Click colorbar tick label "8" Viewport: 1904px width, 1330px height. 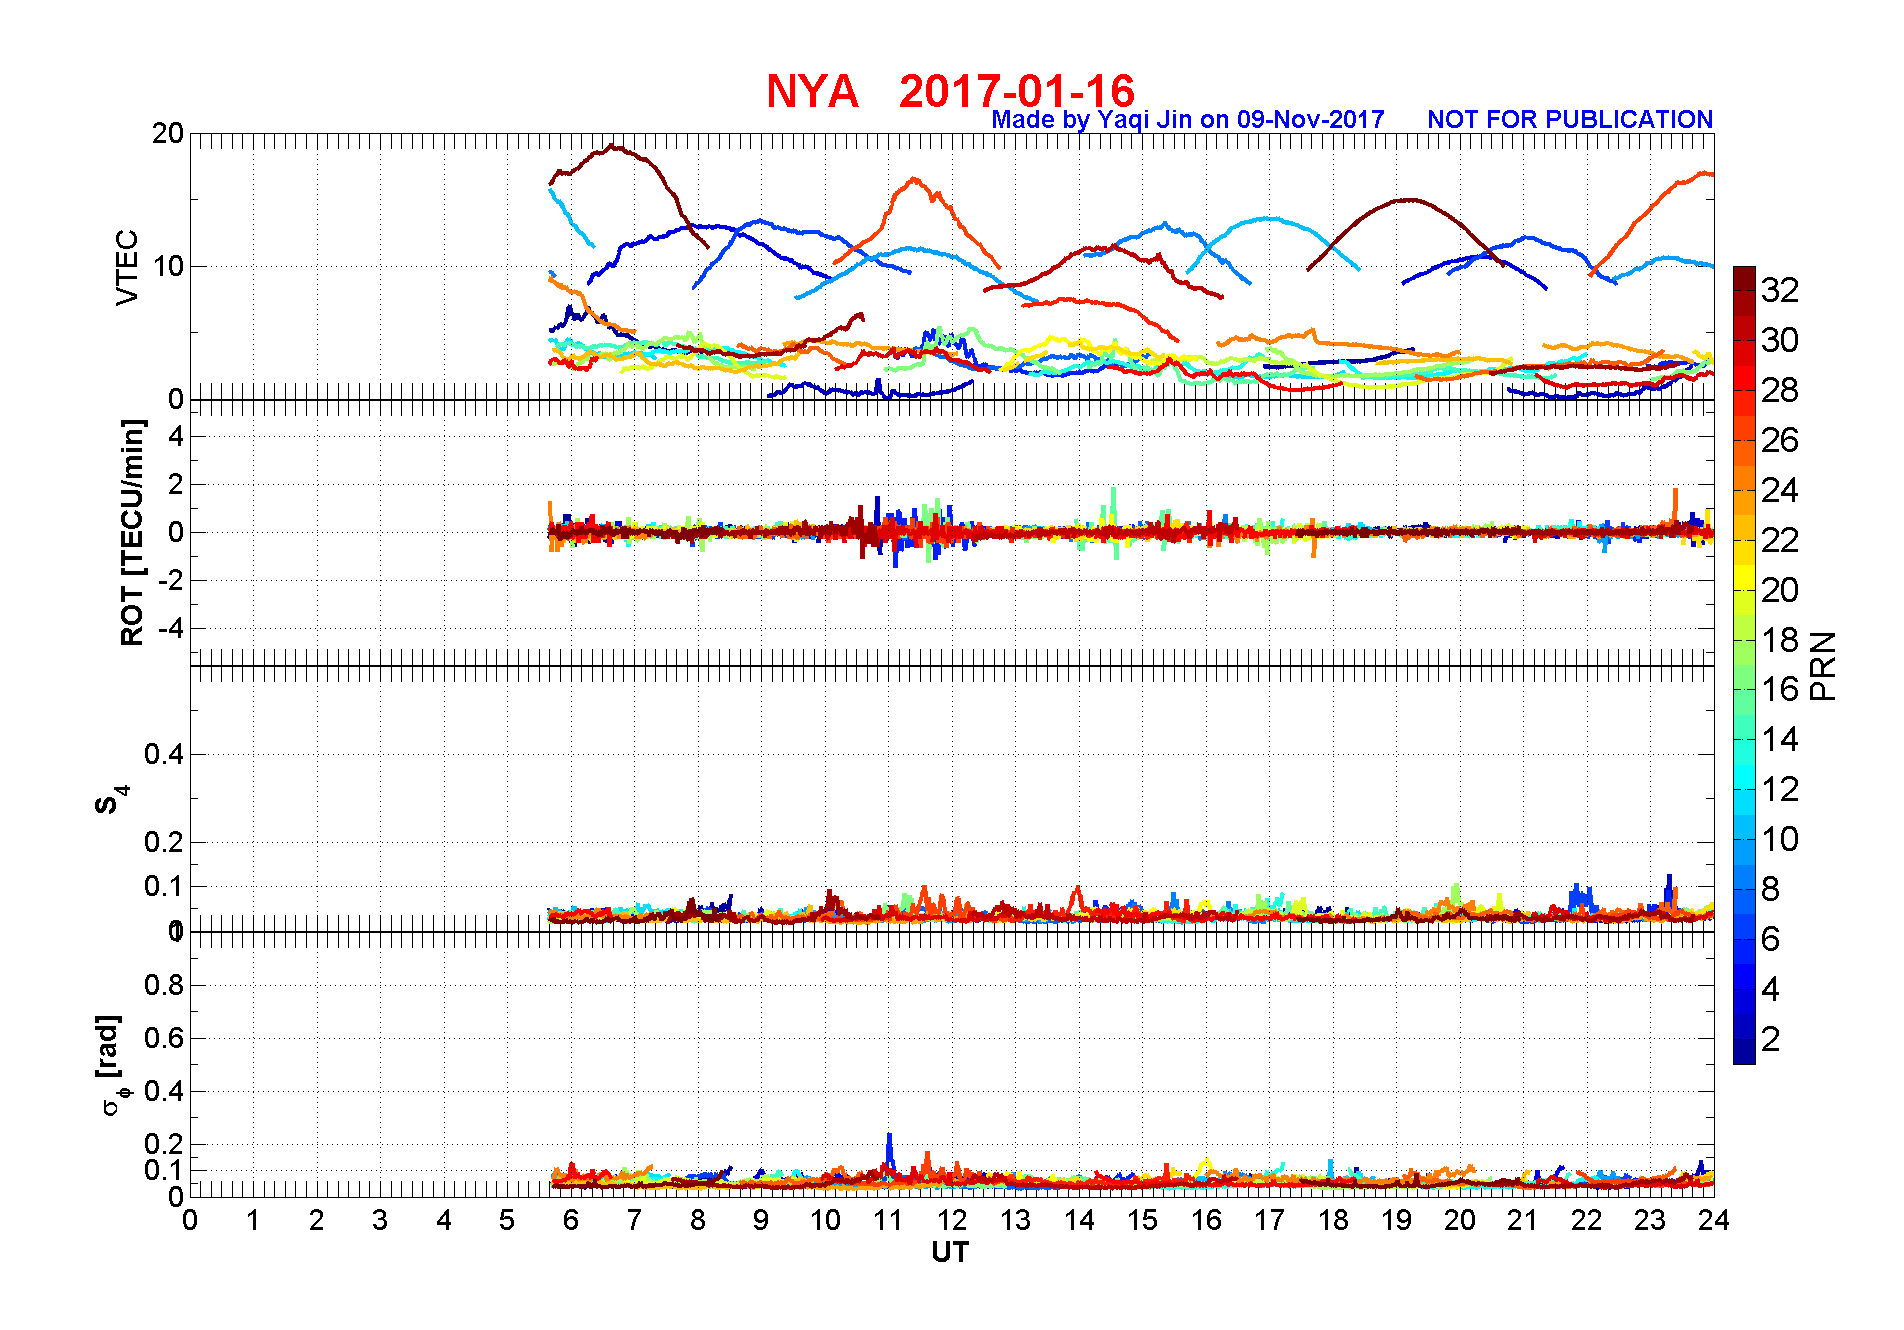point(1771,889)
